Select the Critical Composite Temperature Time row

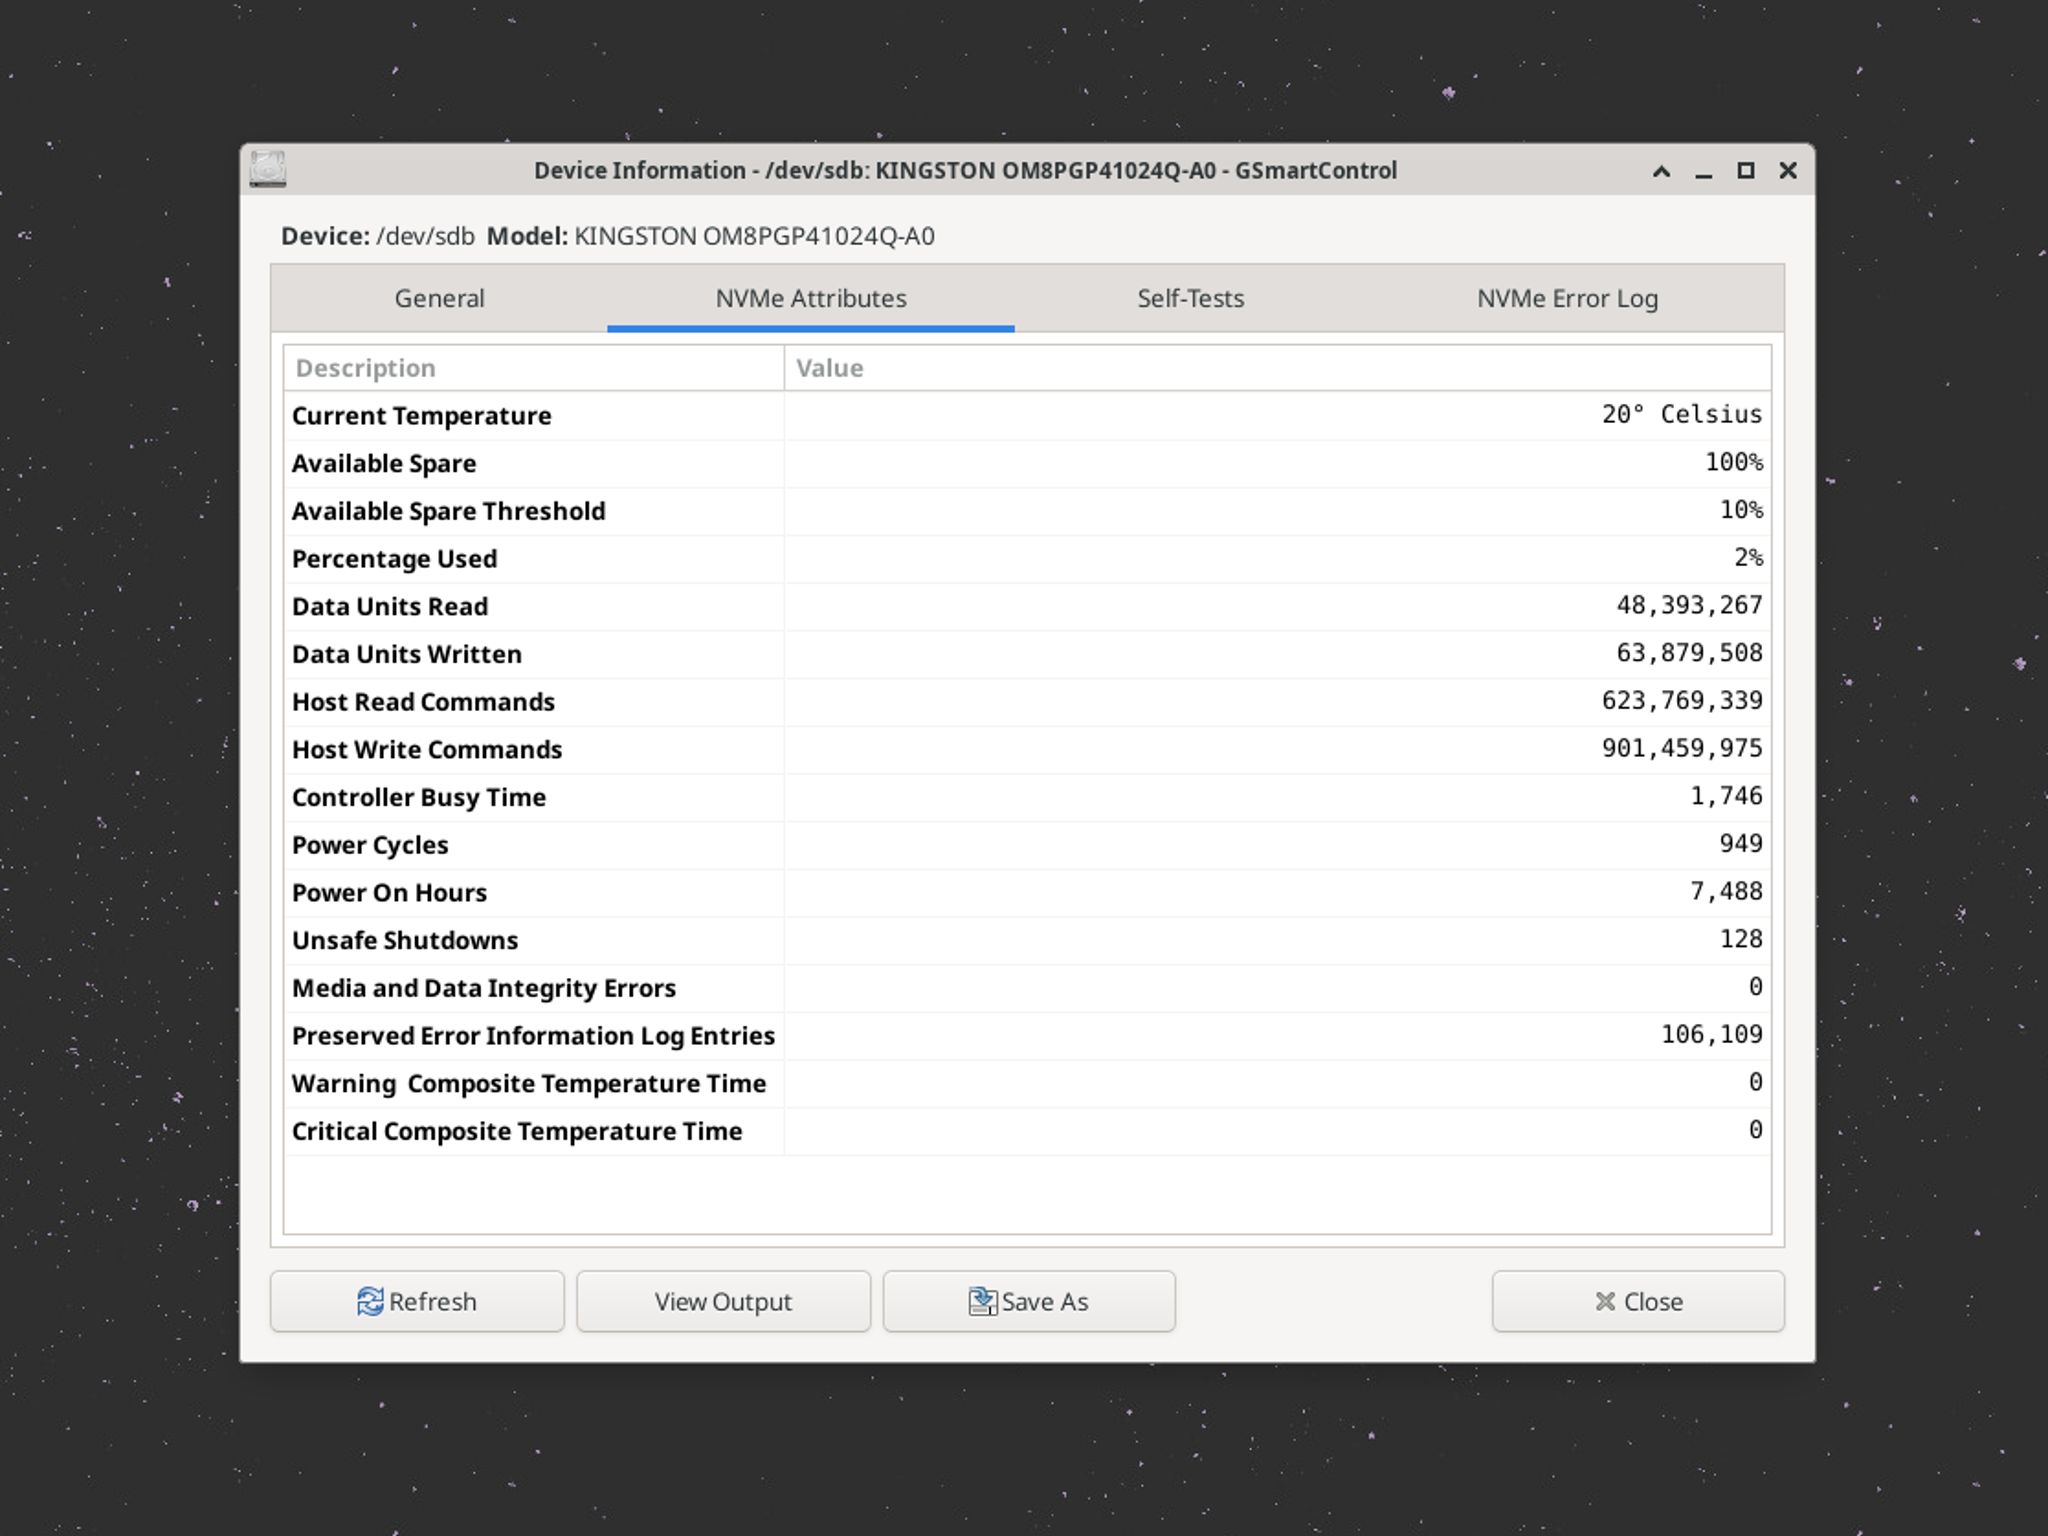point(1027,1131)
